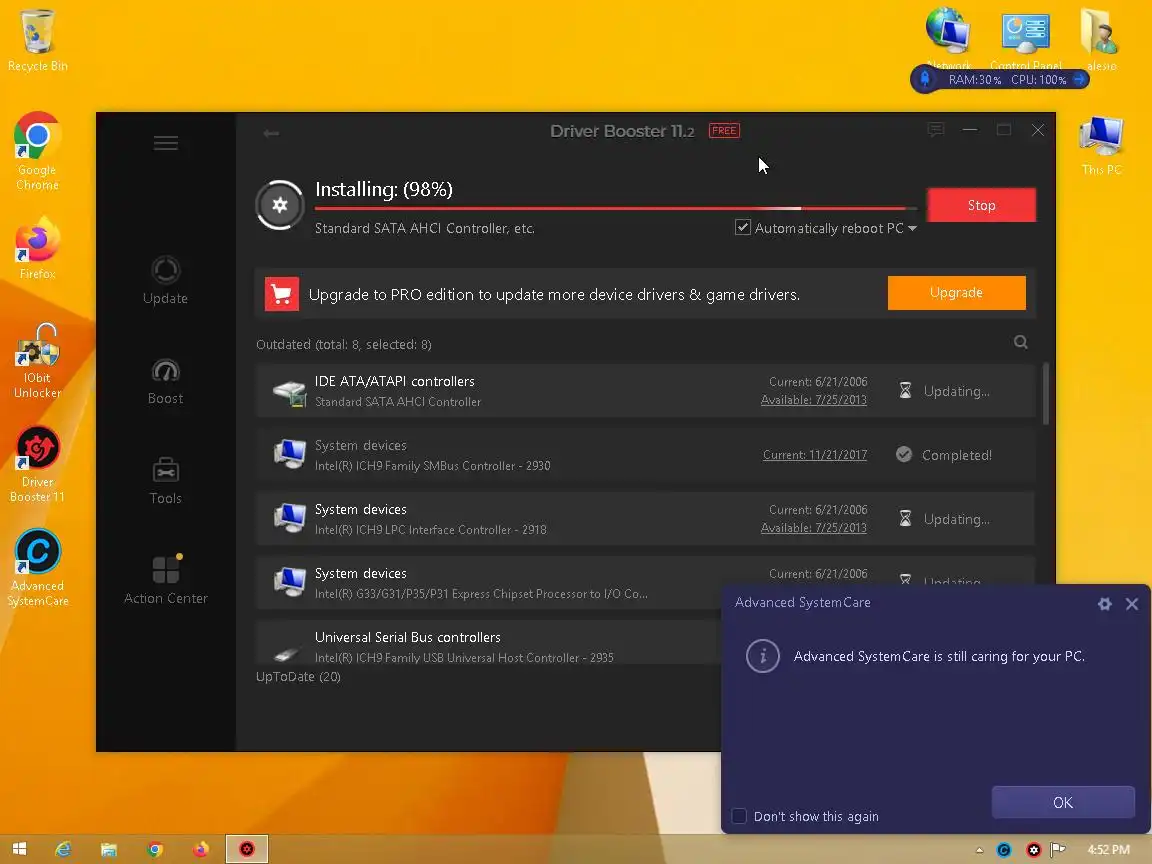Click the USB icon for Universal Serial Bus controllers
The width and height of the screenshot is (1152, 864).
pos(287,652)
